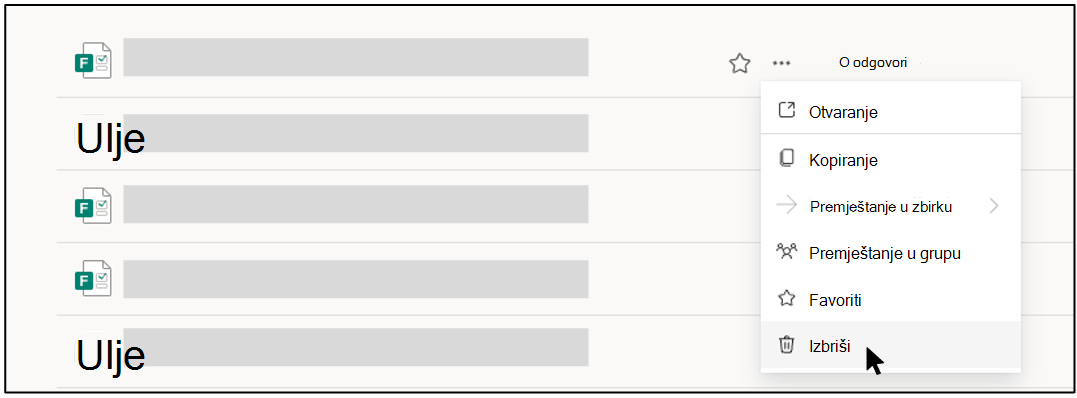Click the open-in-new-window icon beside Otvaranje
1077x398 pixels.
point(786,111)
